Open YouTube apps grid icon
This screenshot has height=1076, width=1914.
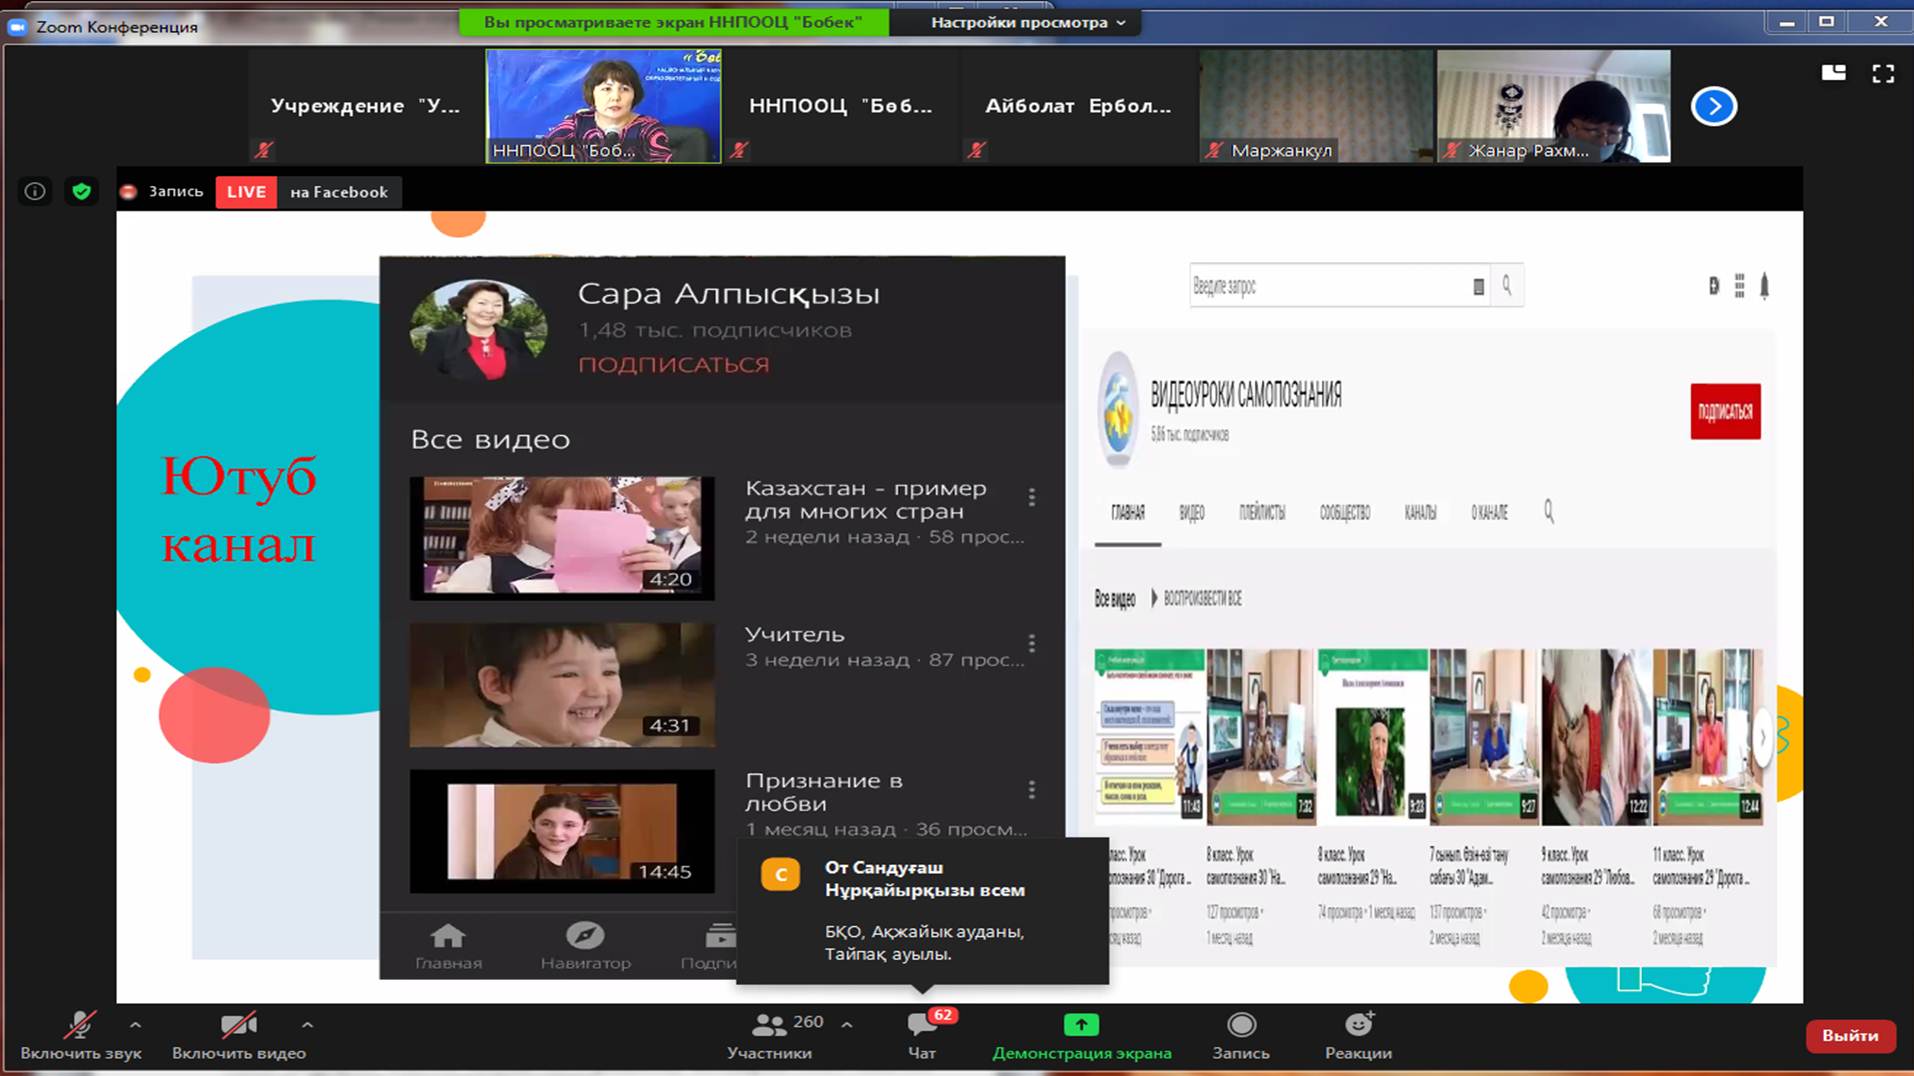[x=1739, y=286]
